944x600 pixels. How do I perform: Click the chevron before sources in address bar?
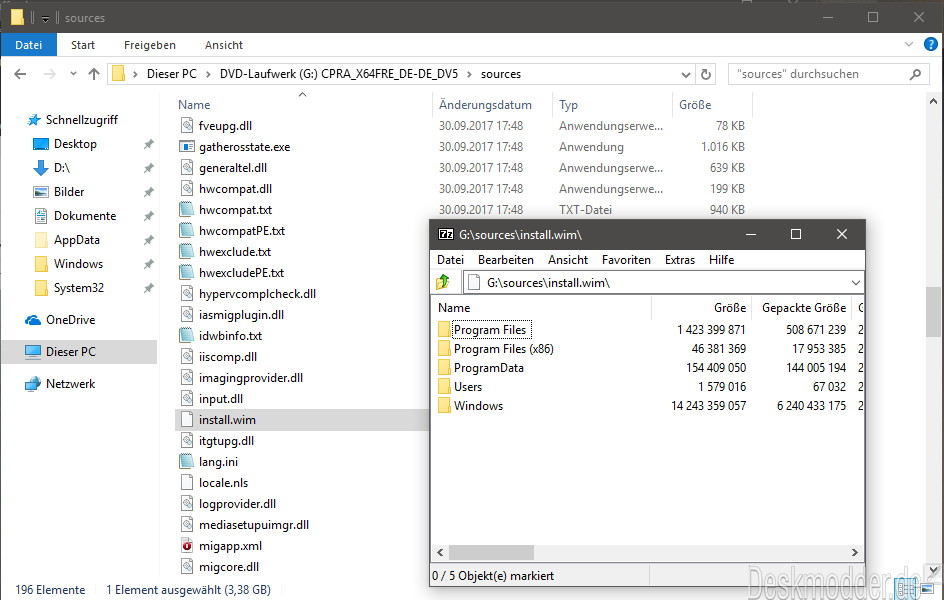click(469, 74)
